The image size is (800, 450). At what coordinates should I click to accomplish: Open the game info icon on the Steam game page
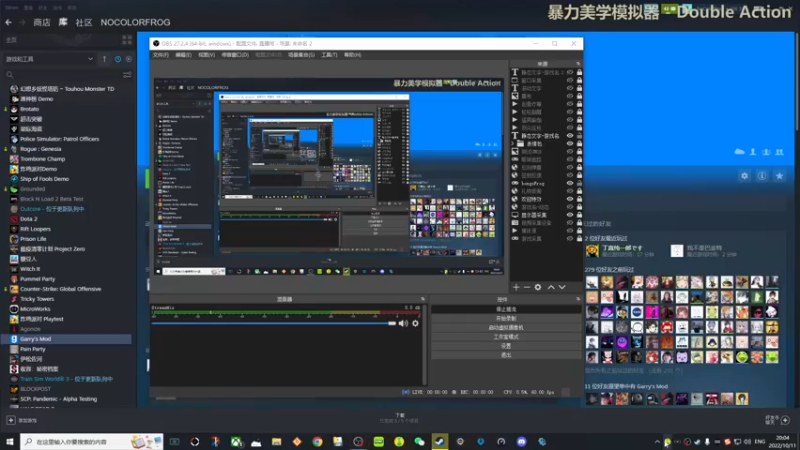pos(762,176)
